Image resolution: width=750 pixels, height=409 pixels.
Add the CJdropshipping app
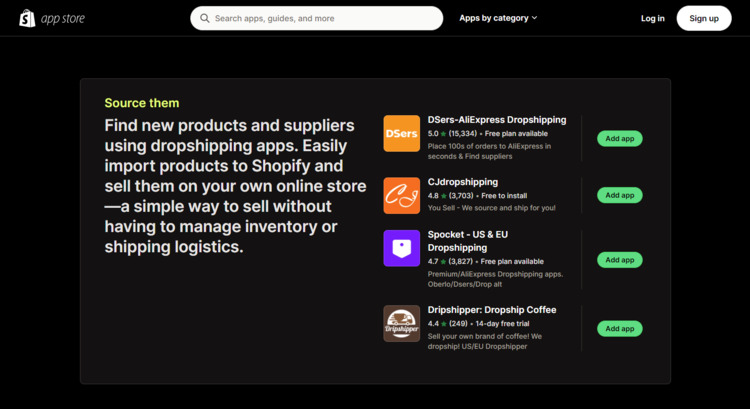coord(619,195)
